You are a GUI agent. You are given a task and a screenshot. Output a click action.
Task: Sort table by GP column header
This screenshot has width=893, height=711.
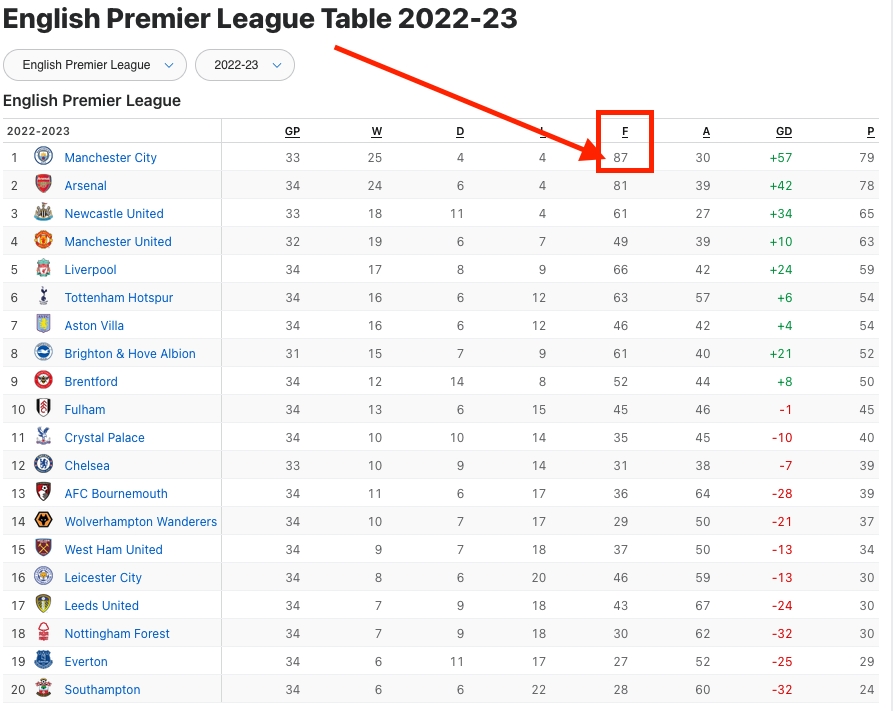point(292,131)
